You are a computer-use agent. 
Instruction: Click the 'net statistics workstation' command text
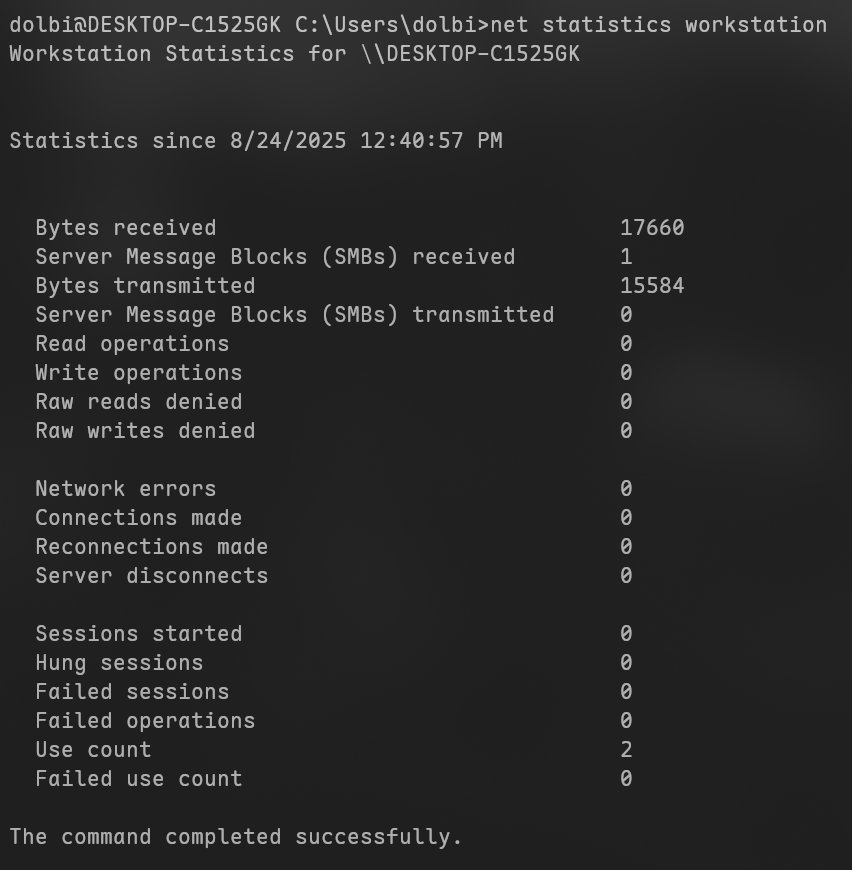pos(659,25)
